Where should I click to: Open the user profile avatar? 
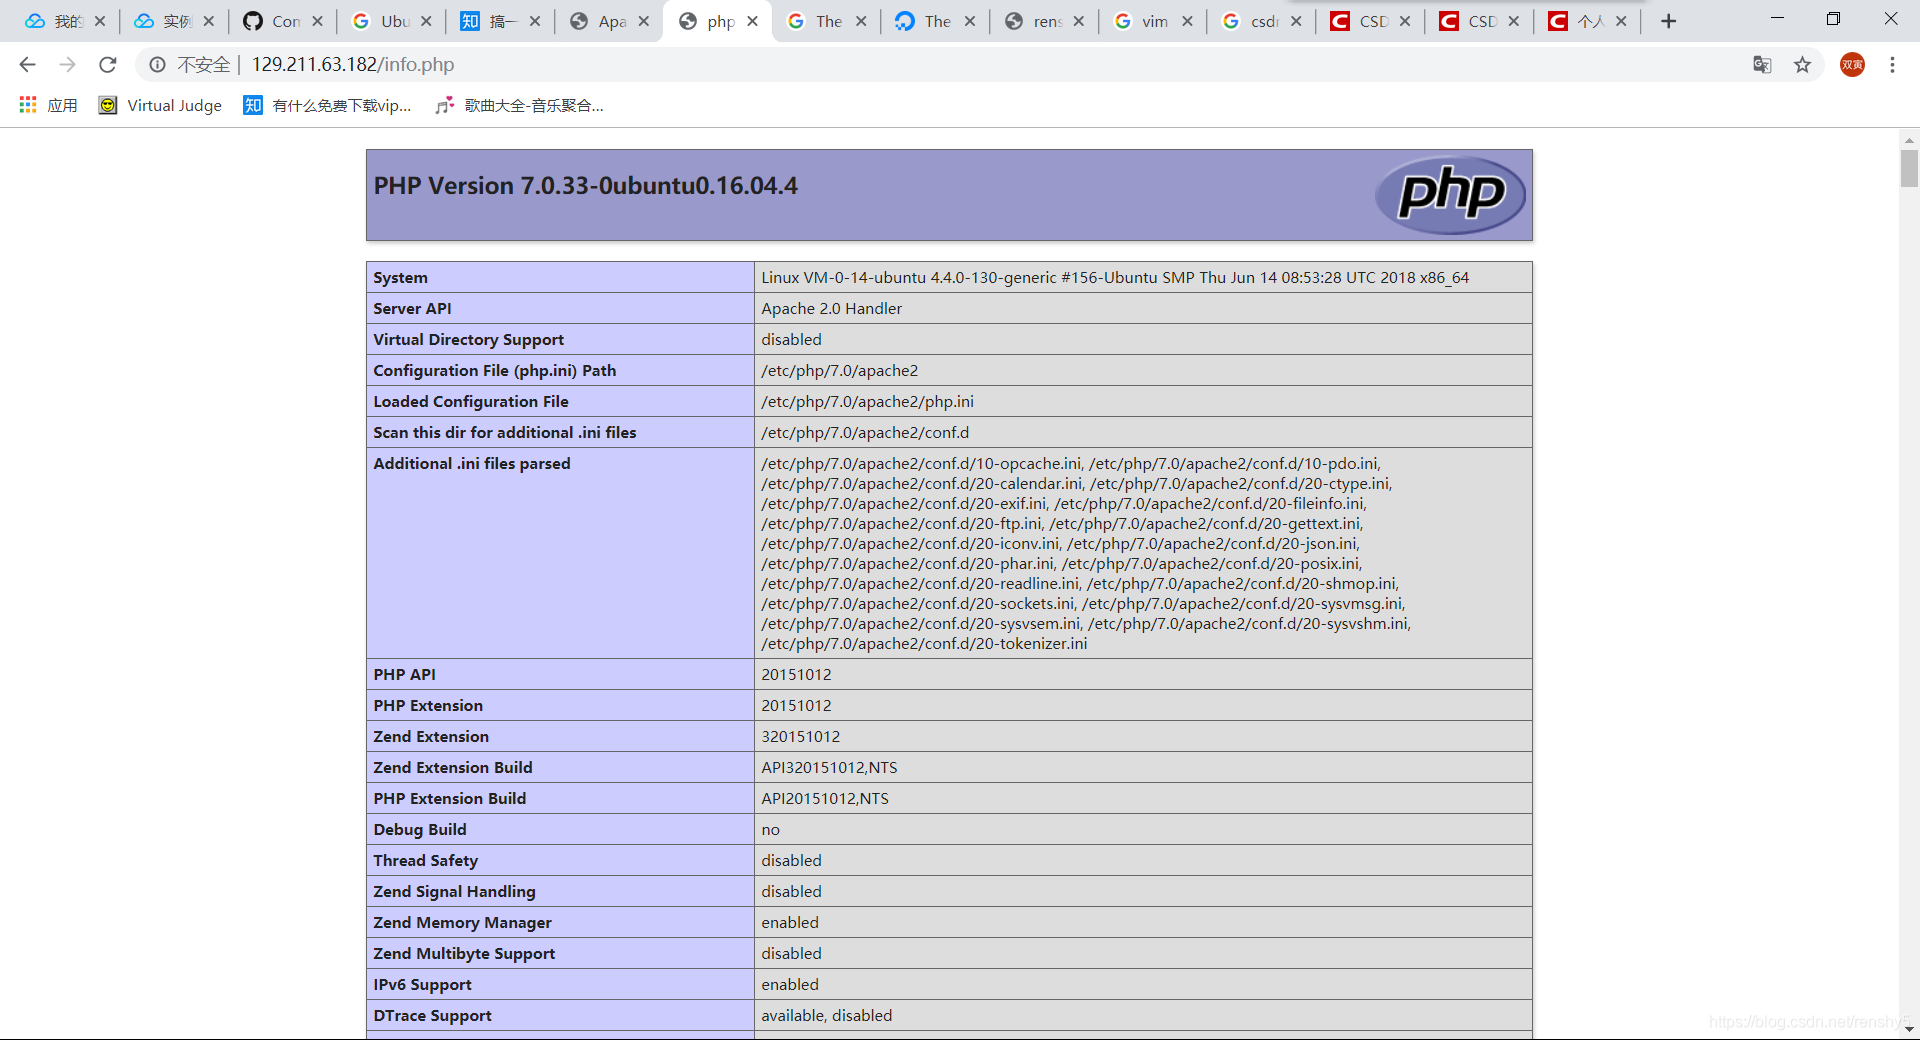tap(1852, 65)
